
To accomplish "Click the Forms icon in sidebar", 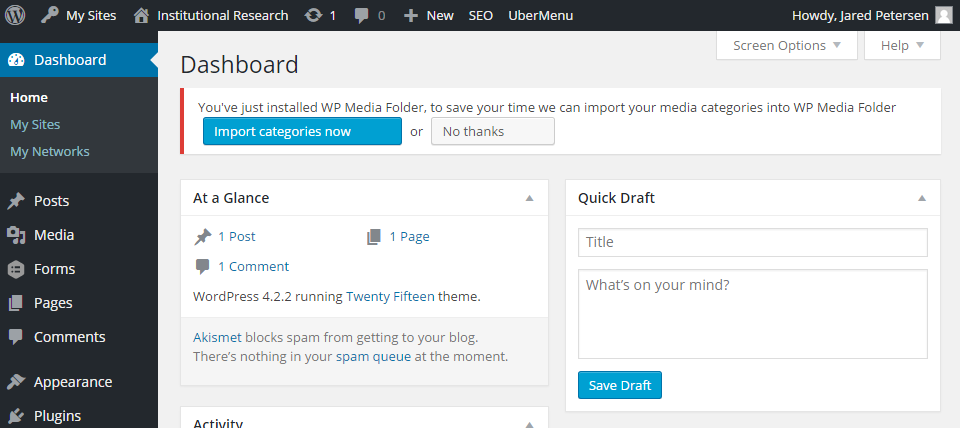I will pyautogui.click(x=17, y=269).
